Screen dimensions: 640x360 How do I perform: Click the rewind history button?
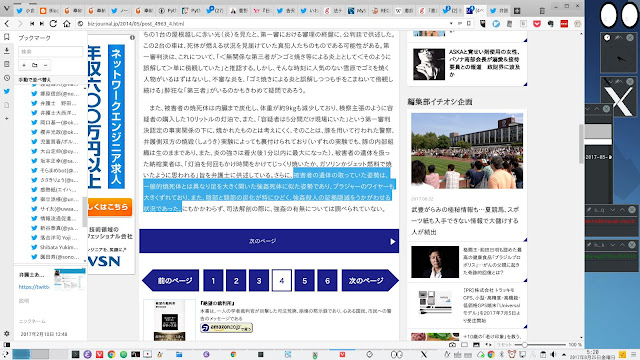pos(32,24)
